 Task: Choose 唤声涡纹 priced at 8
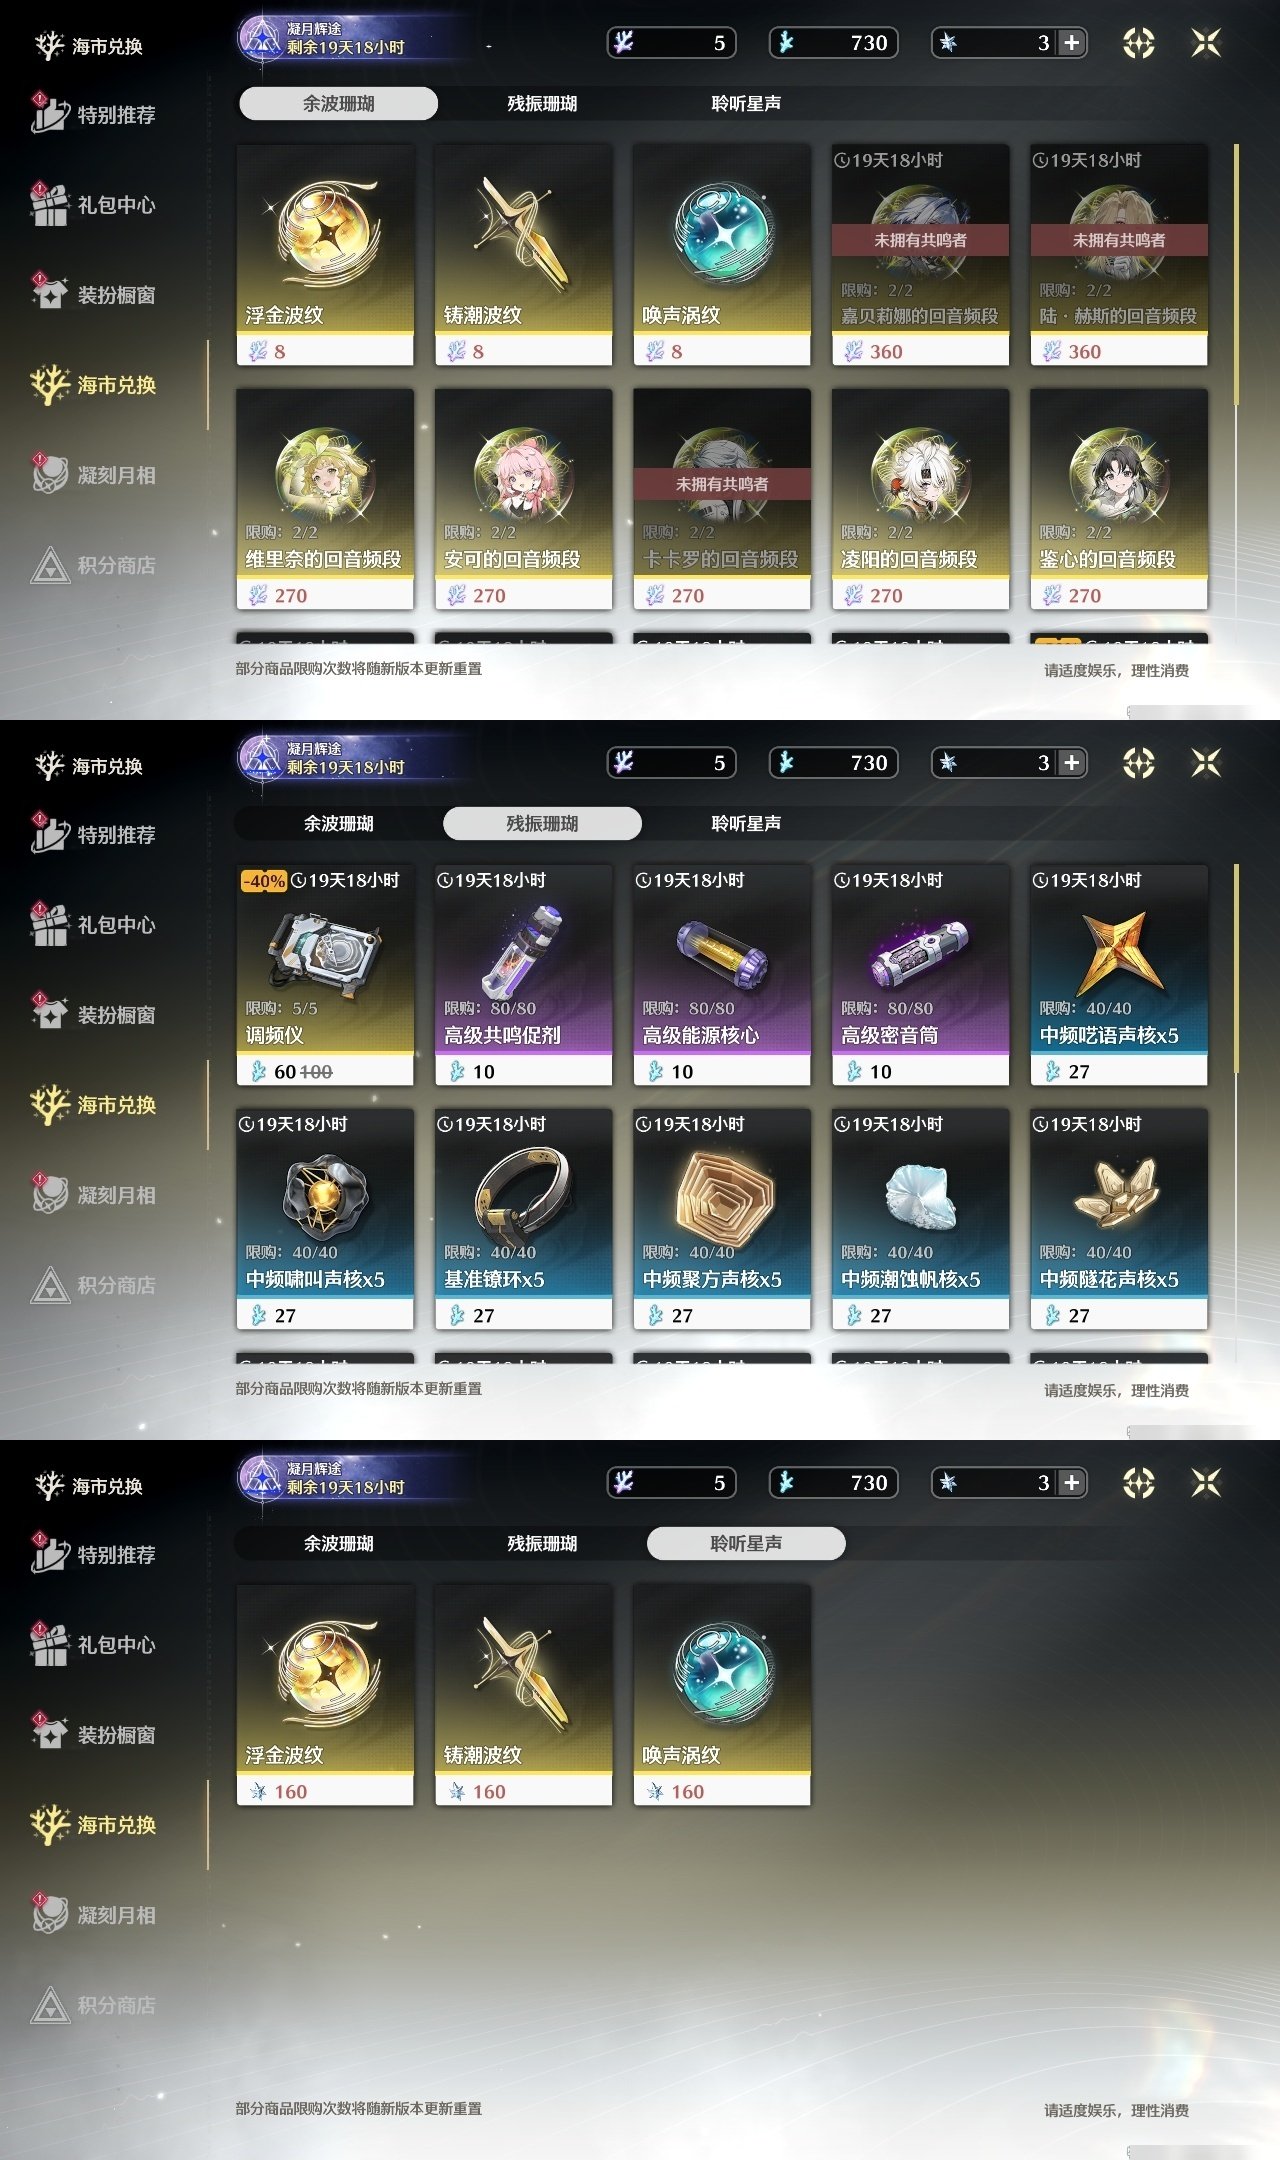722,256
